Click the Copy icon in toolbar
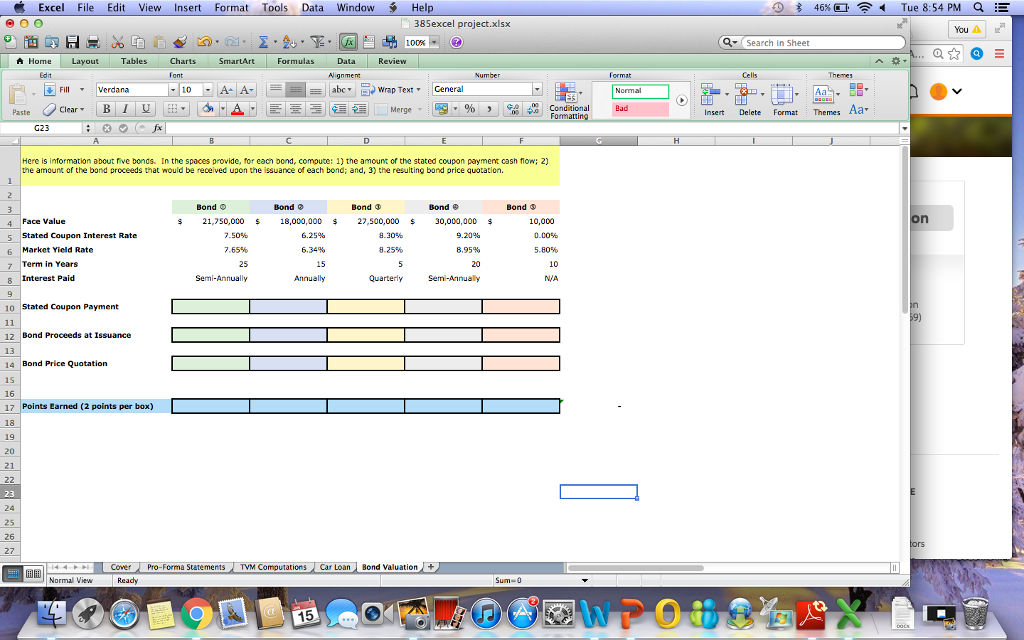 [138, 42]
